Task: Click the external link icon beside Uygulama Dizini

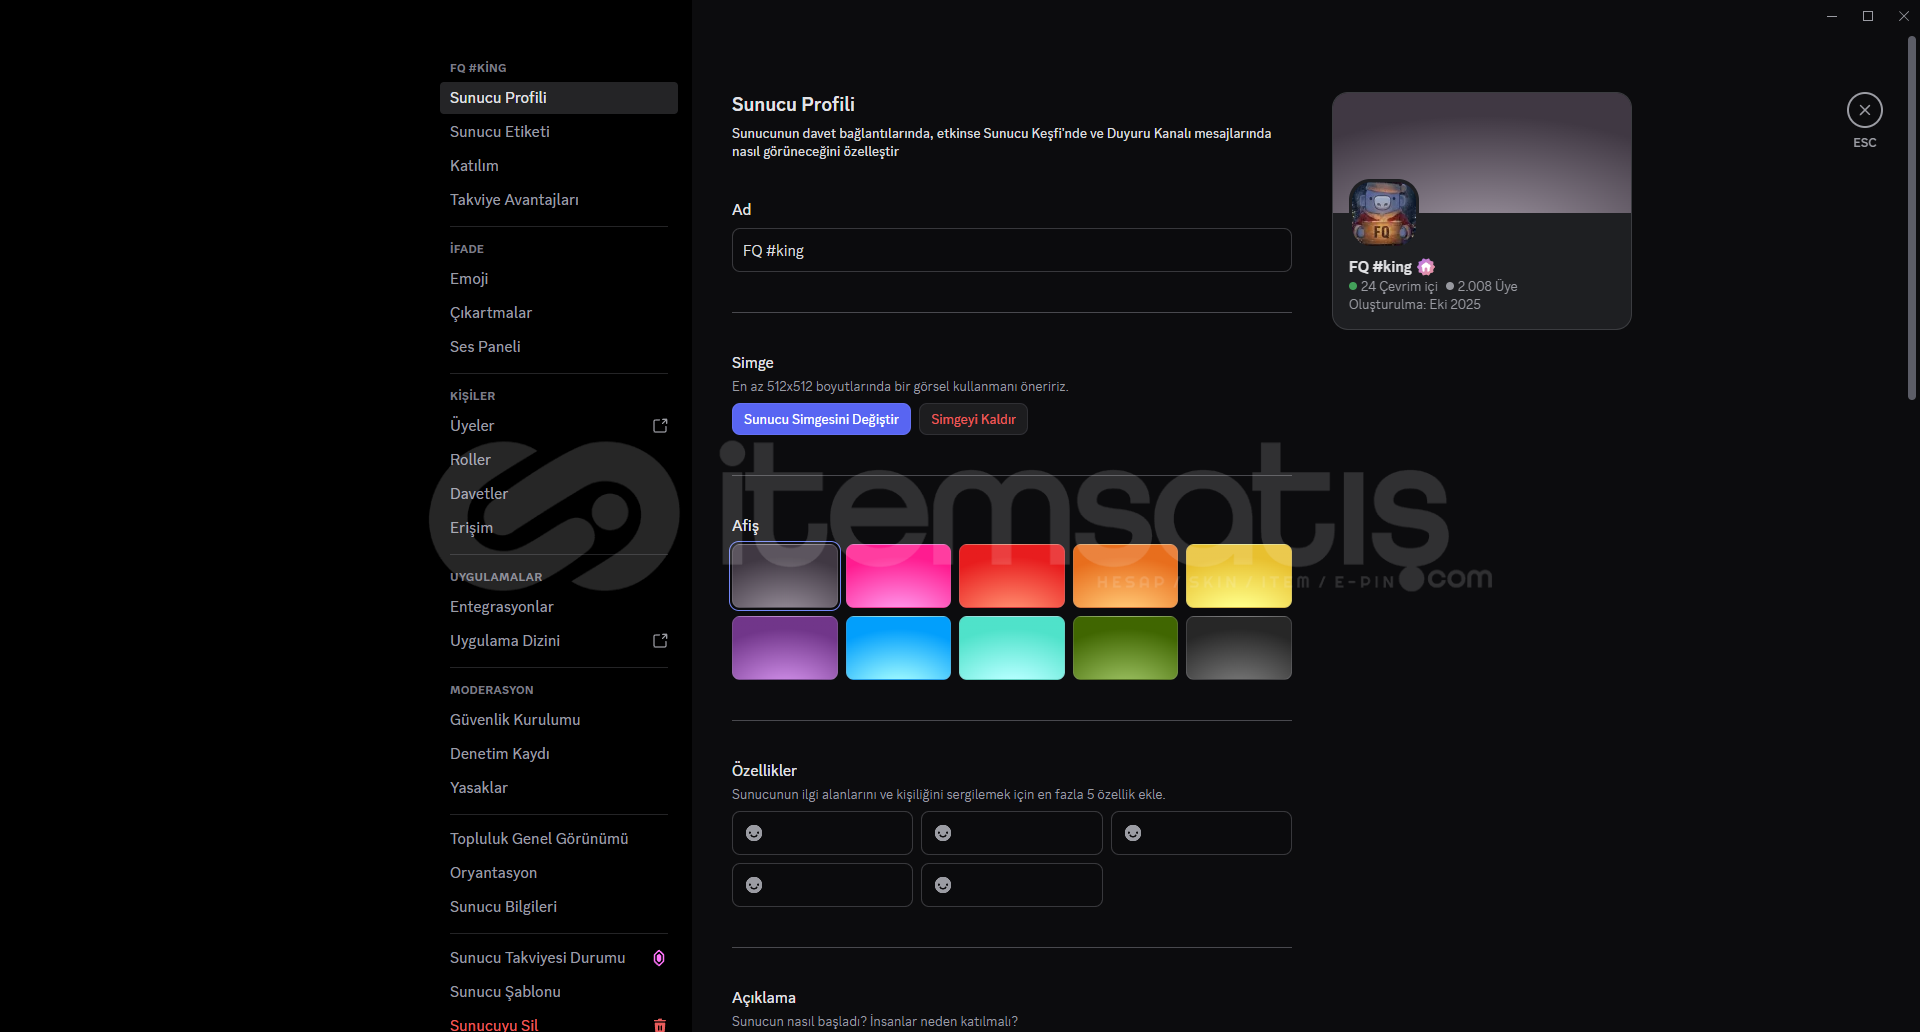Action: coord(660,641)
